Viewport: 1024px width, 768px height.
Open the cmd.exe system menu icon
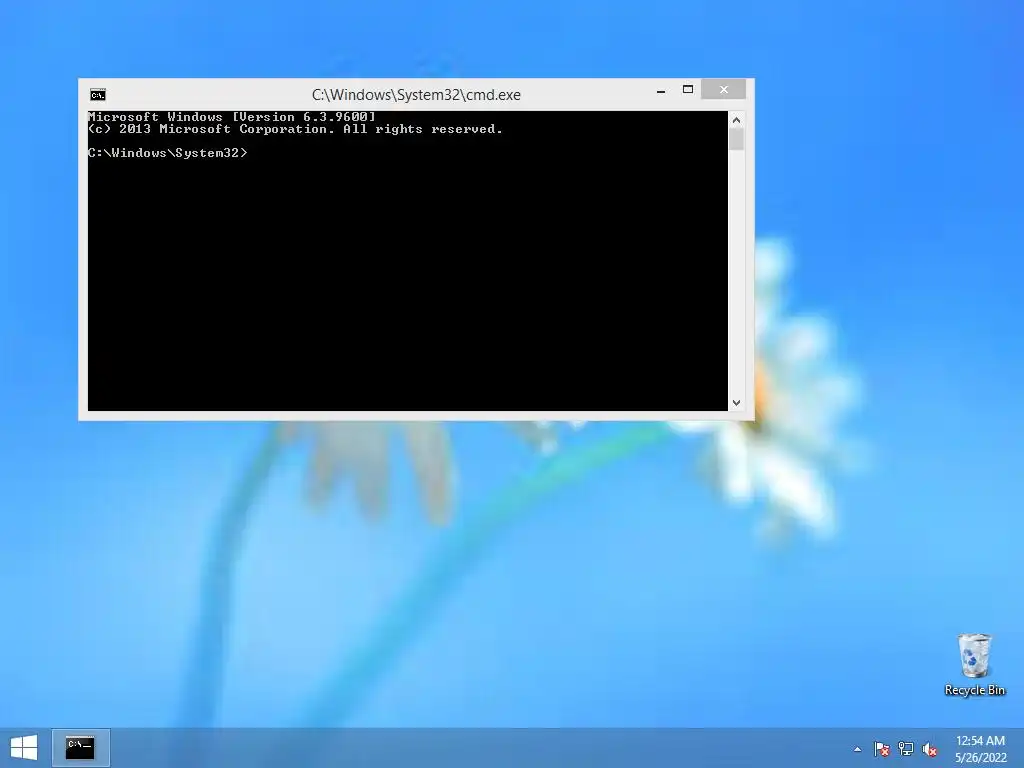pos(98,95)
